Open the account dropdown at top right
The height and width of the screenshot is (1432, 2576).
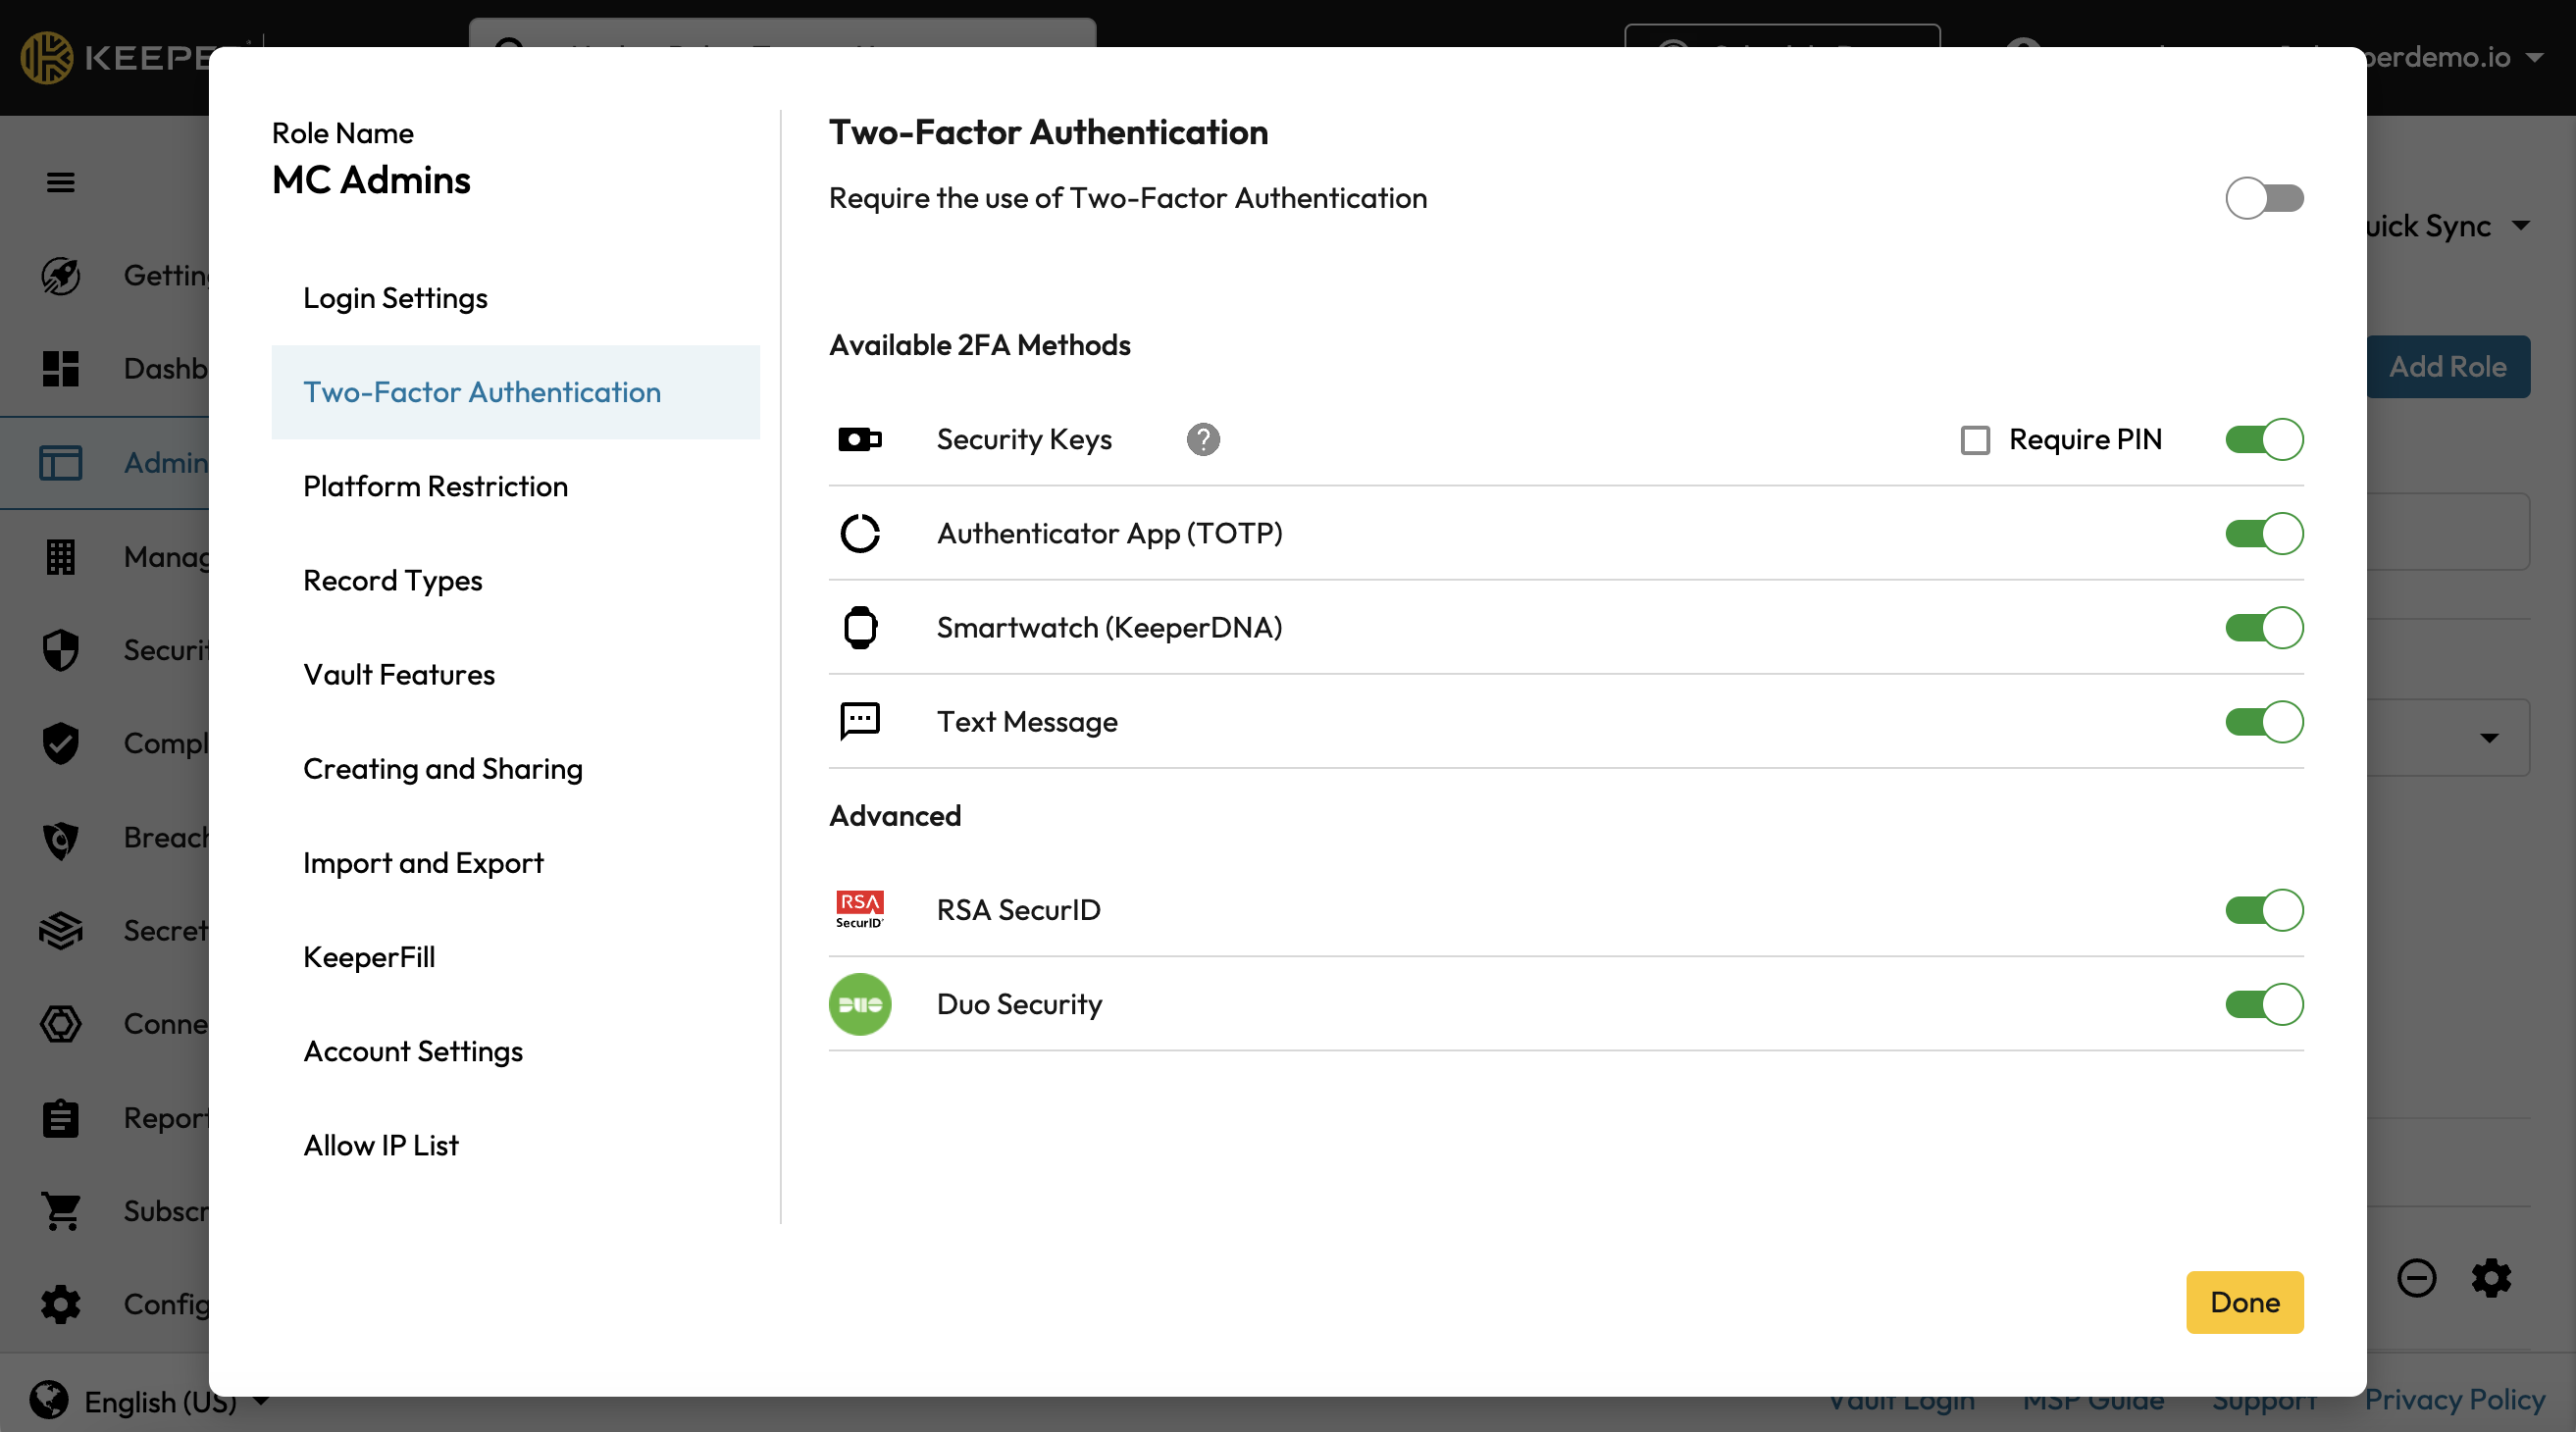pyautogui.click(x=2534, y=58)
